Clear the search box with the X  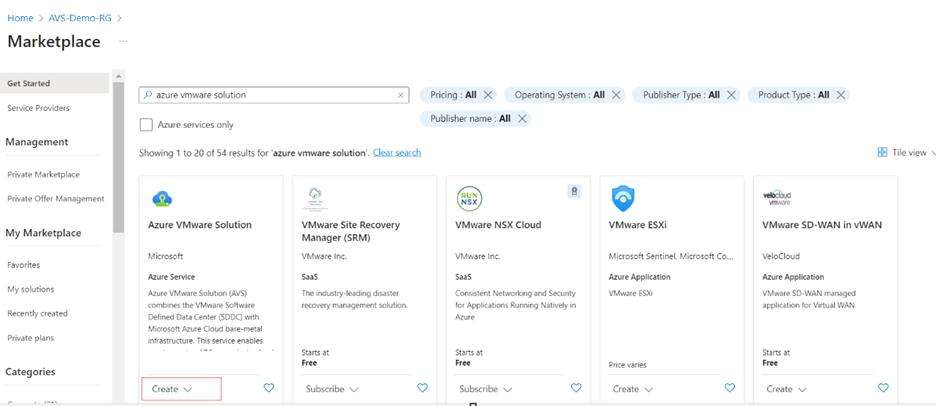(401, 95)
